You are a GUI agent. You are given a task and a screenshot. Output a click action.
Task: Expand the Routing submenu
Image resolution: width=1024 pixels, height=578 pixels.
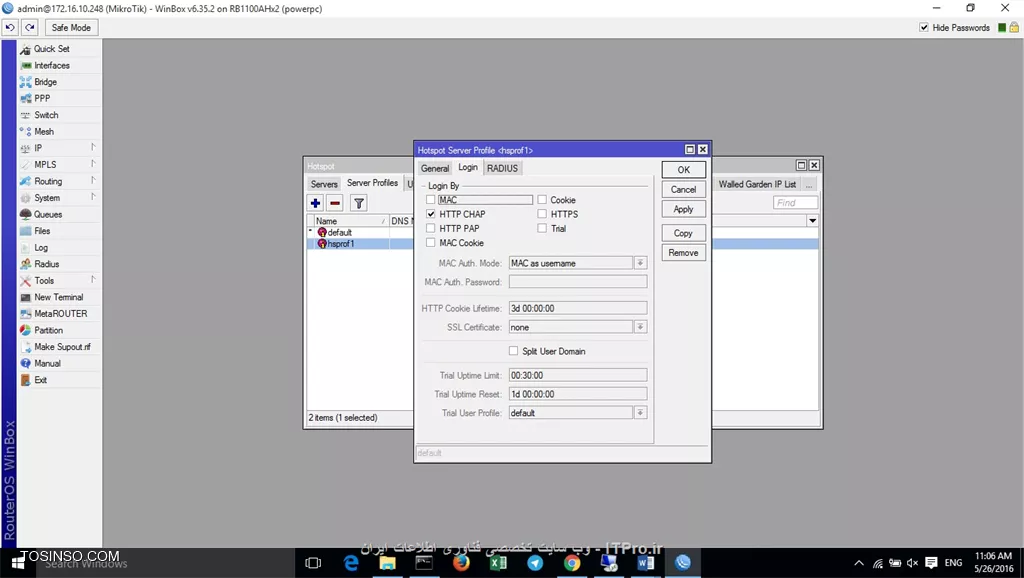pyautogui.click(x=59, y=181)
